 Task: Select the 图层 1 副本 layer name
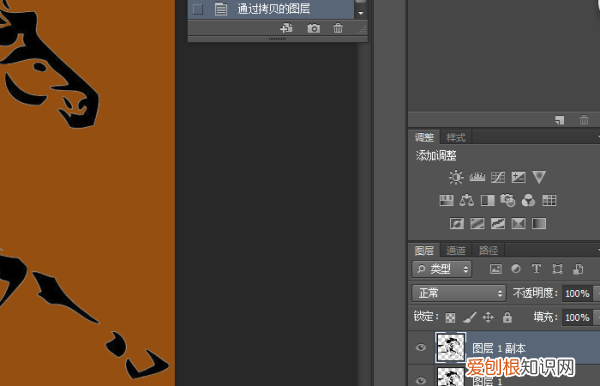click(x=499, y=348)
